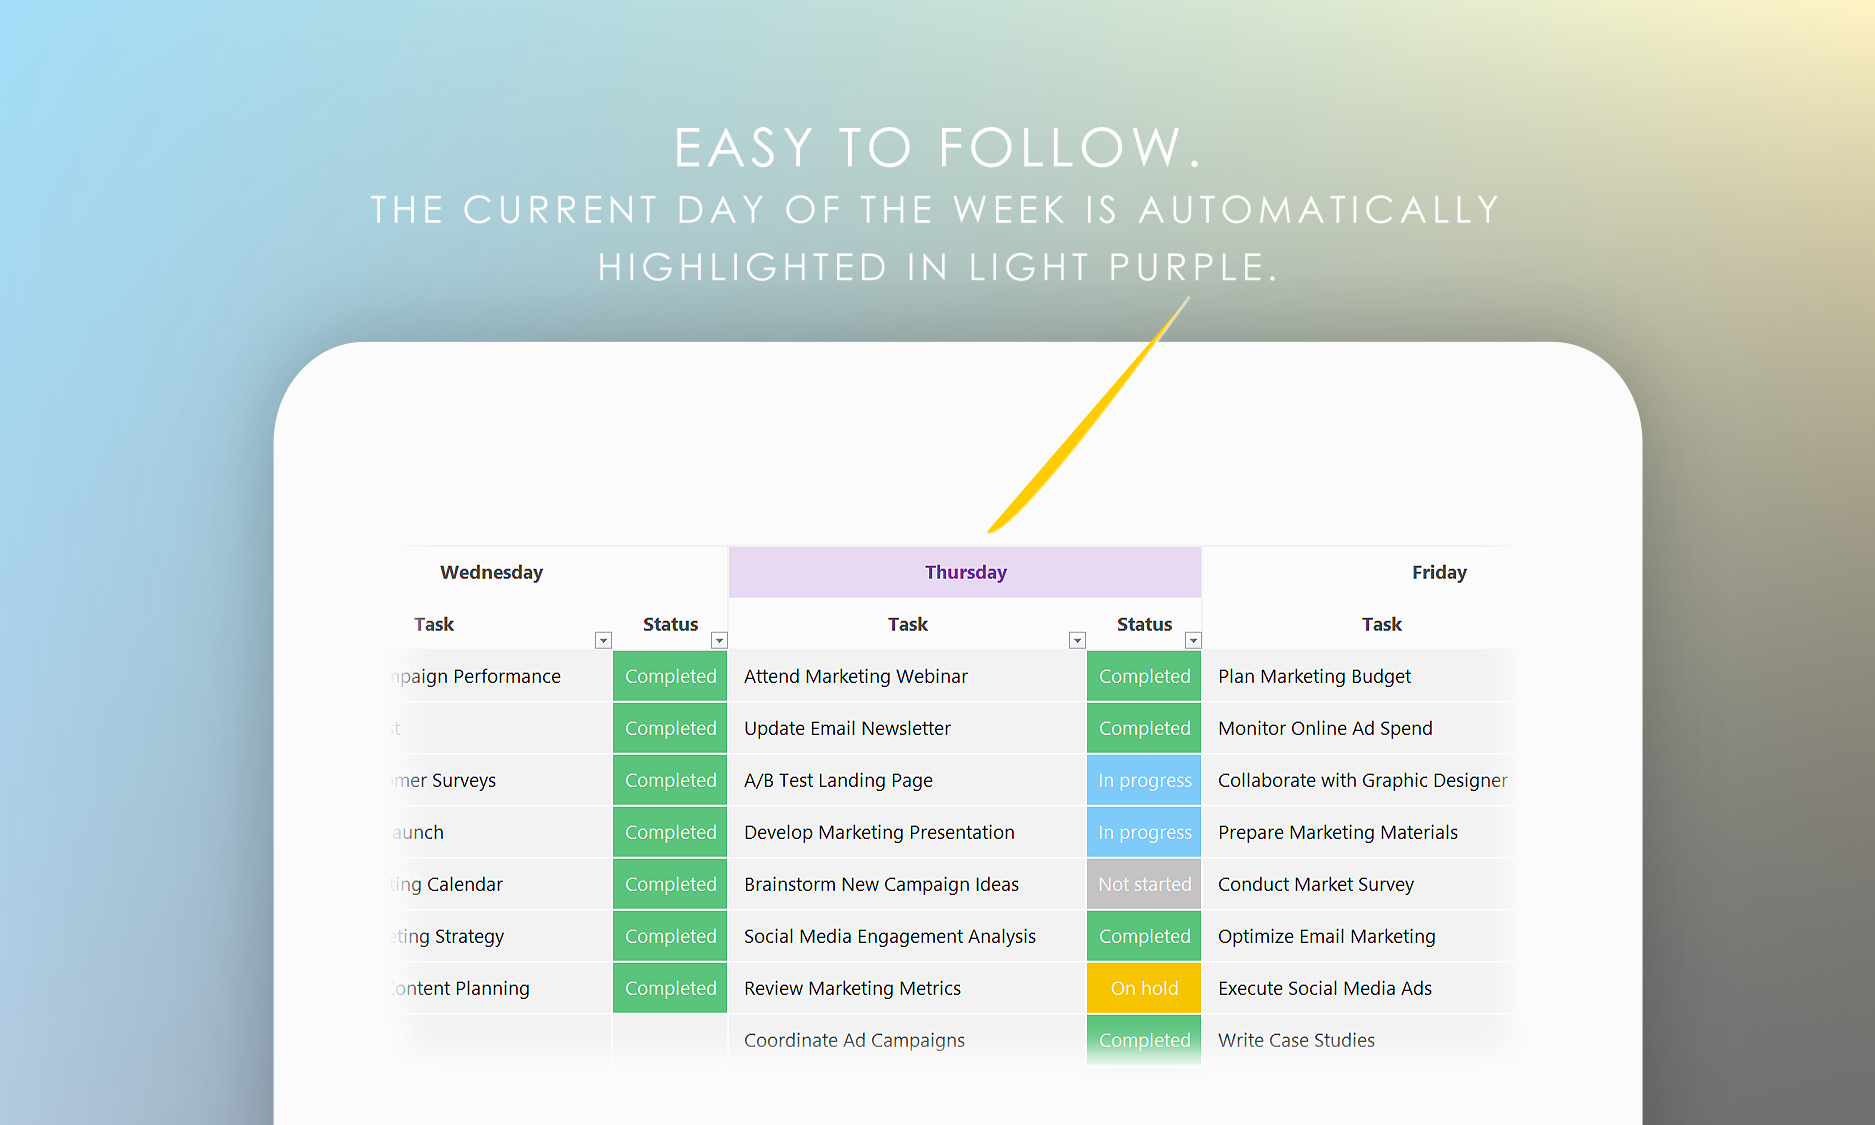Select the Collaborate with Graphic Designer task

1362,780
